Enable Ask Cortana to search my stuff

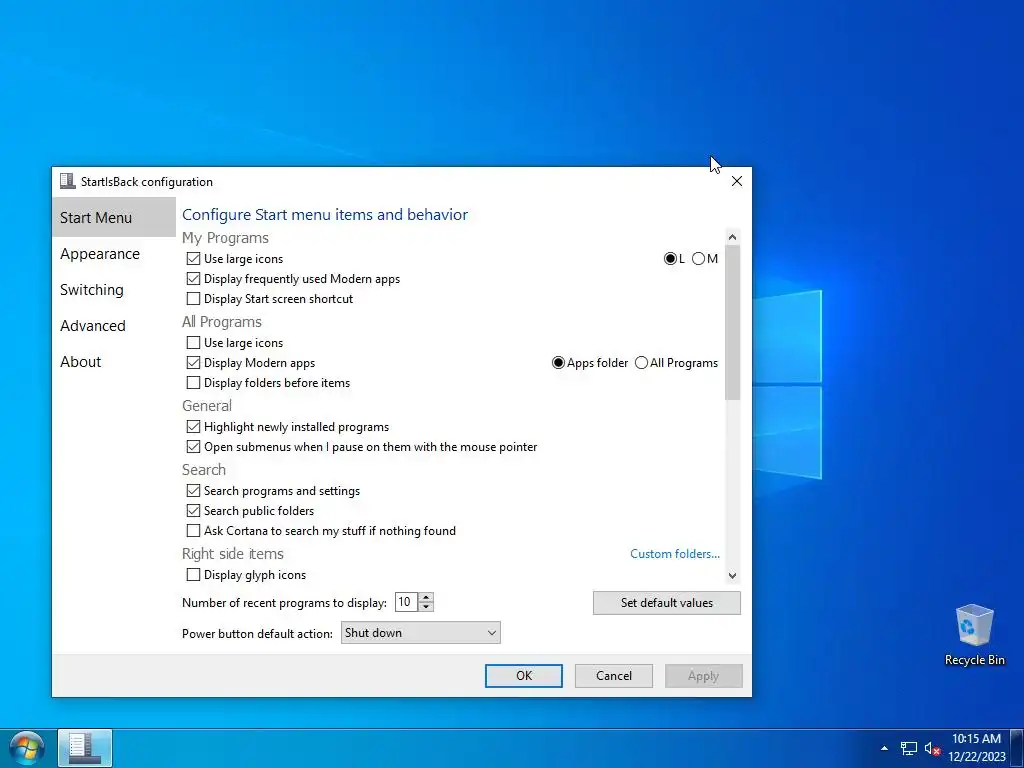click(193, 530)
